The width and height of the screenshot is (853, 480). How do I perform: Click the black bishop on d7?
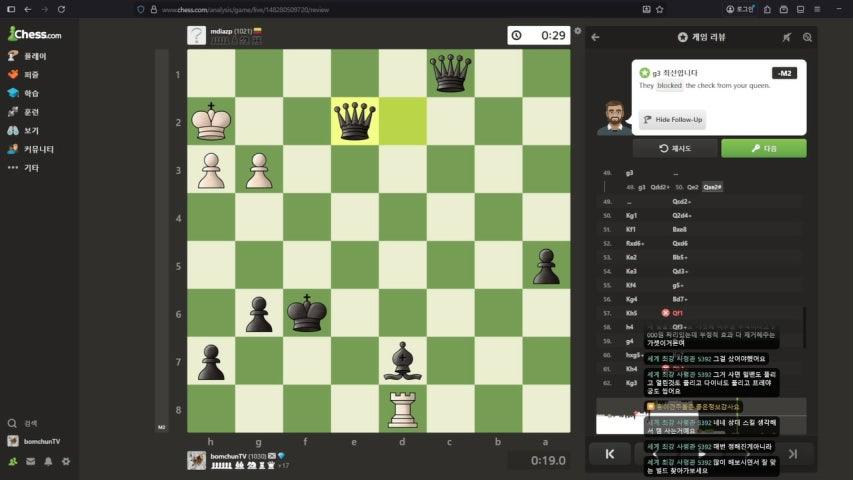coord(403,361)
